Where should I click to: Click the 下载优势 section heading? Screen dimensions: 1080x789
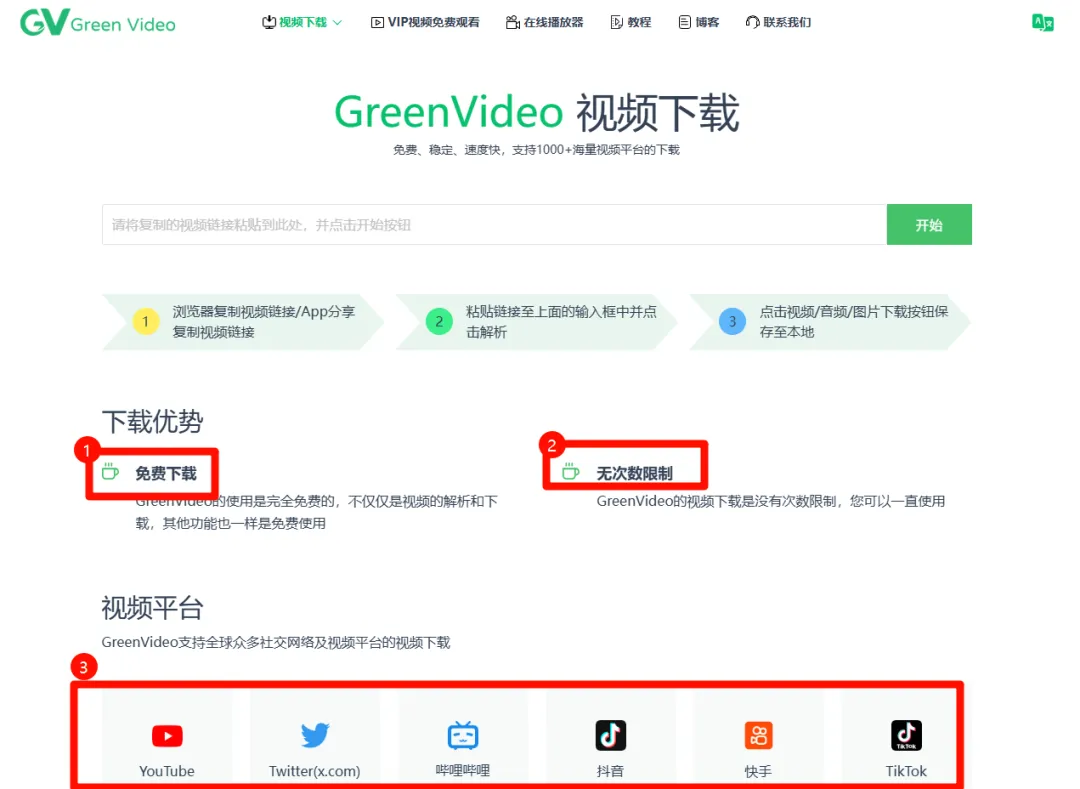pos(152,421)
